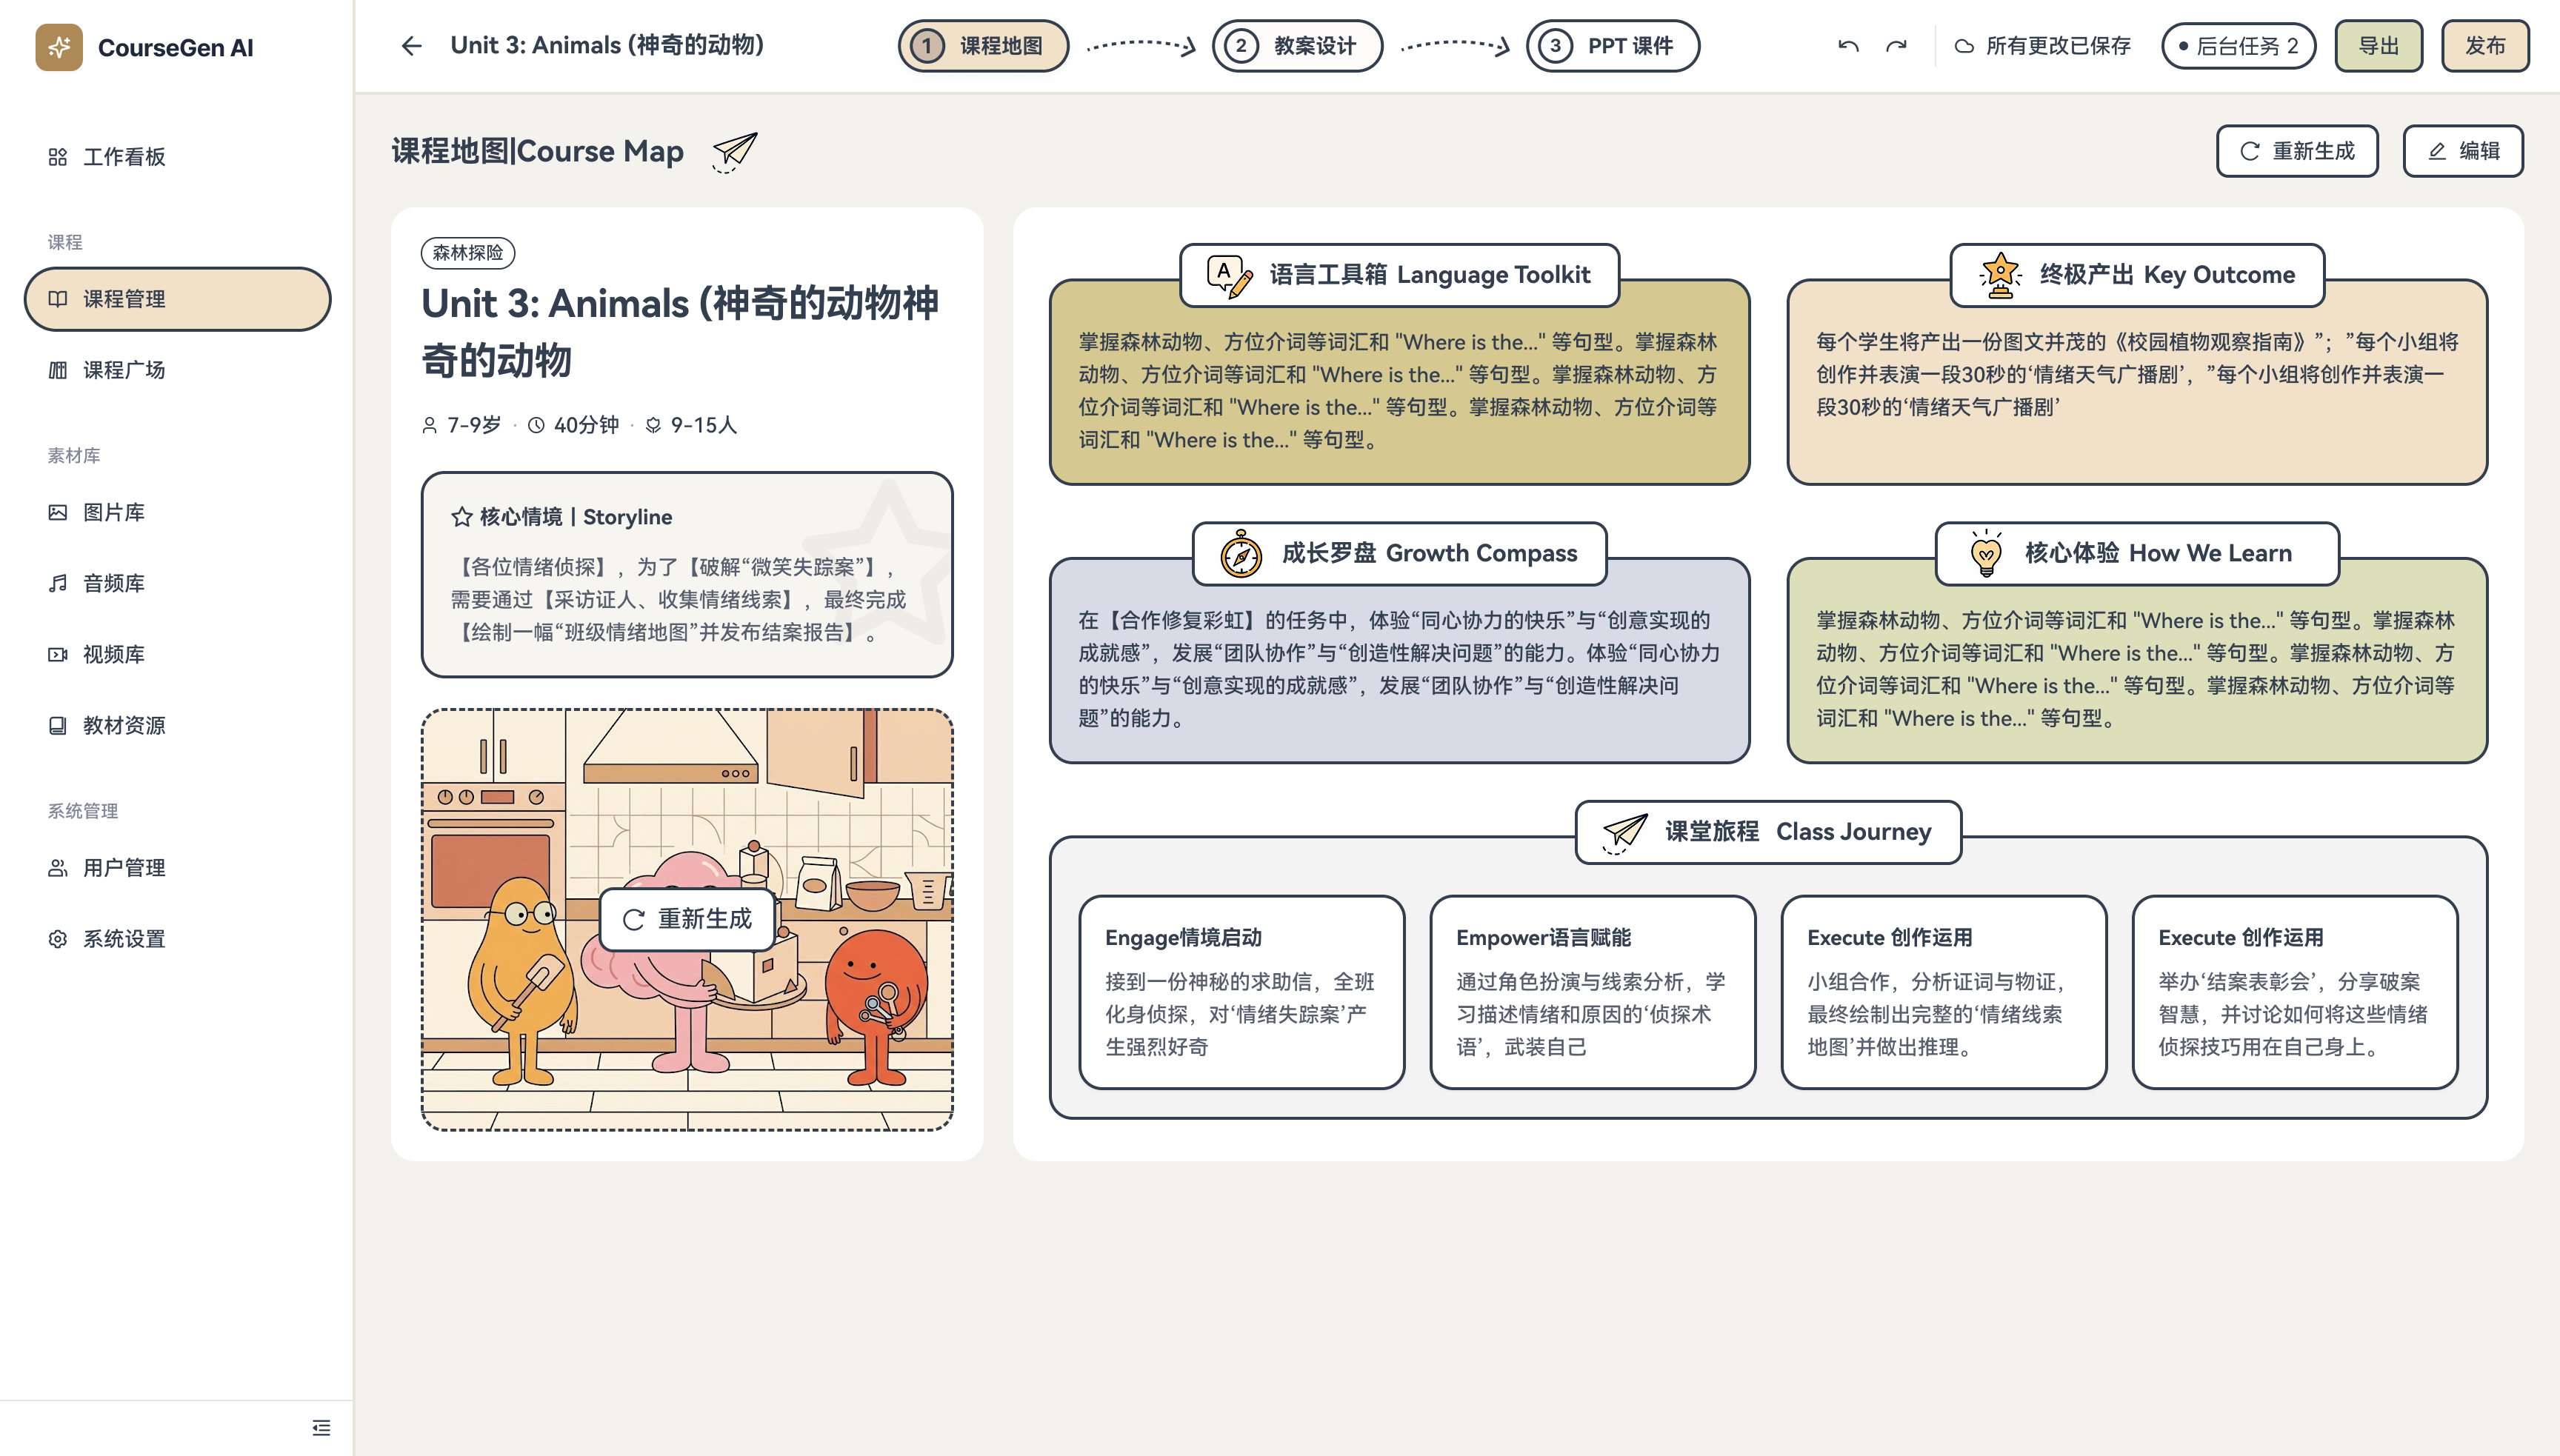This screenshot has height=1456, width=2560.
Task: Open 教材资源 from the sidebar
Action: 178,726
